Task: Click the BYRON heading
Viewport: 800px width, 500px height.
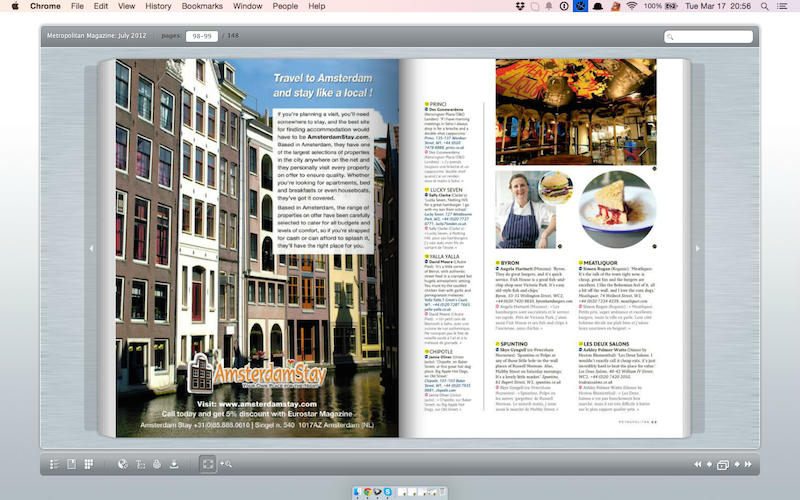Action: 509,263
